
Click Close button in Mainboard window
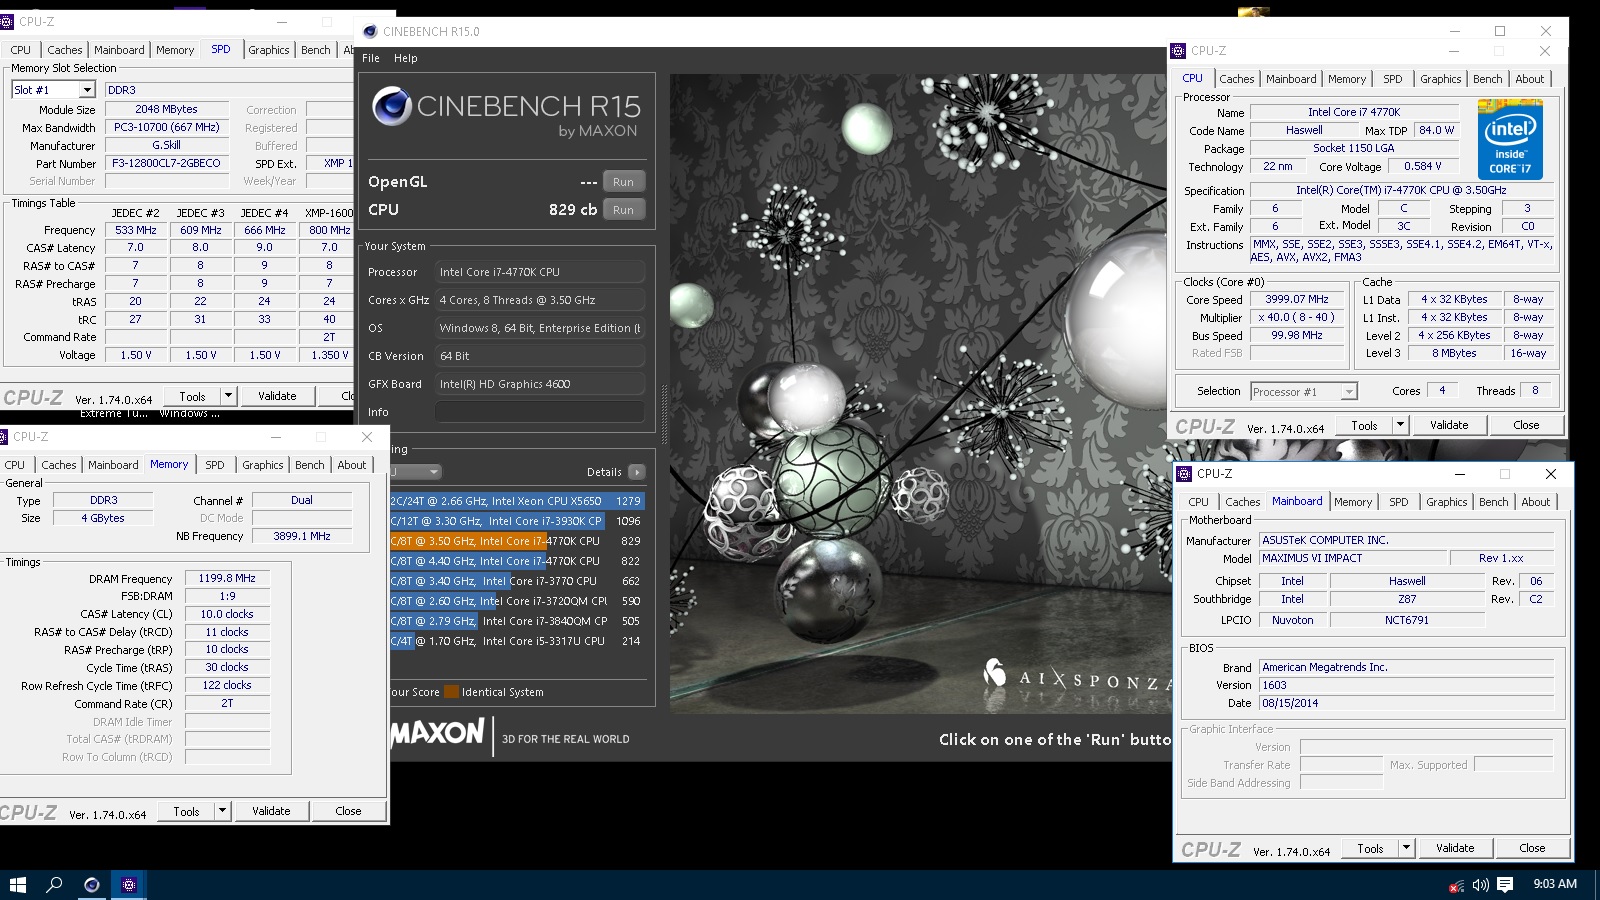click(1532, 848)
